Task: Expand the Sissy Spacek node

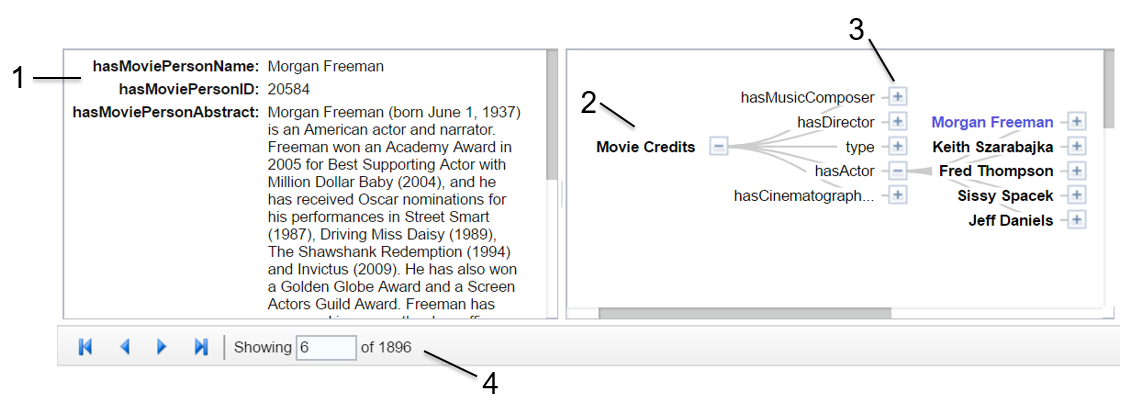Action: pos(1076,195)
